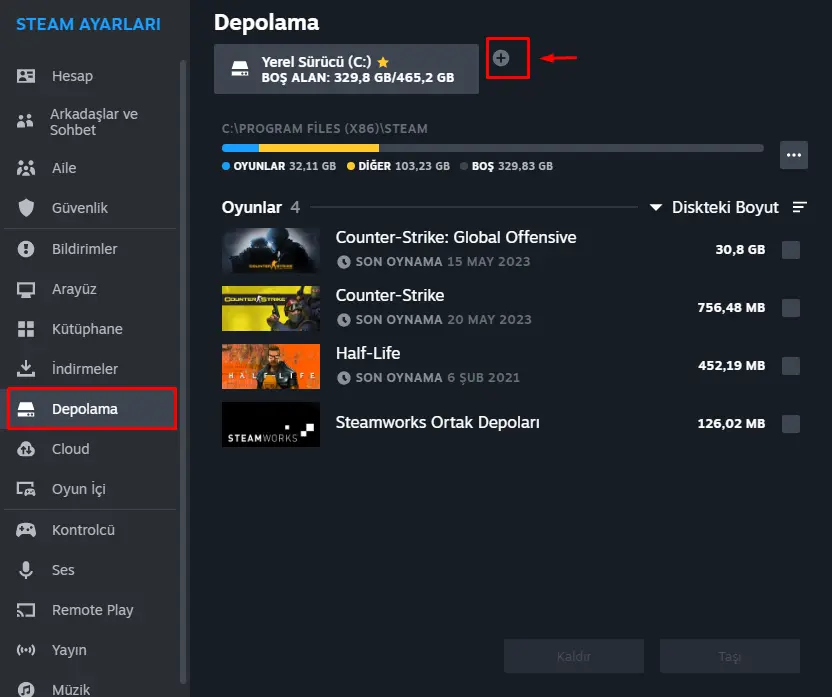Click the Müzik note icon
The image size is (832, 697).
(26, 689)
